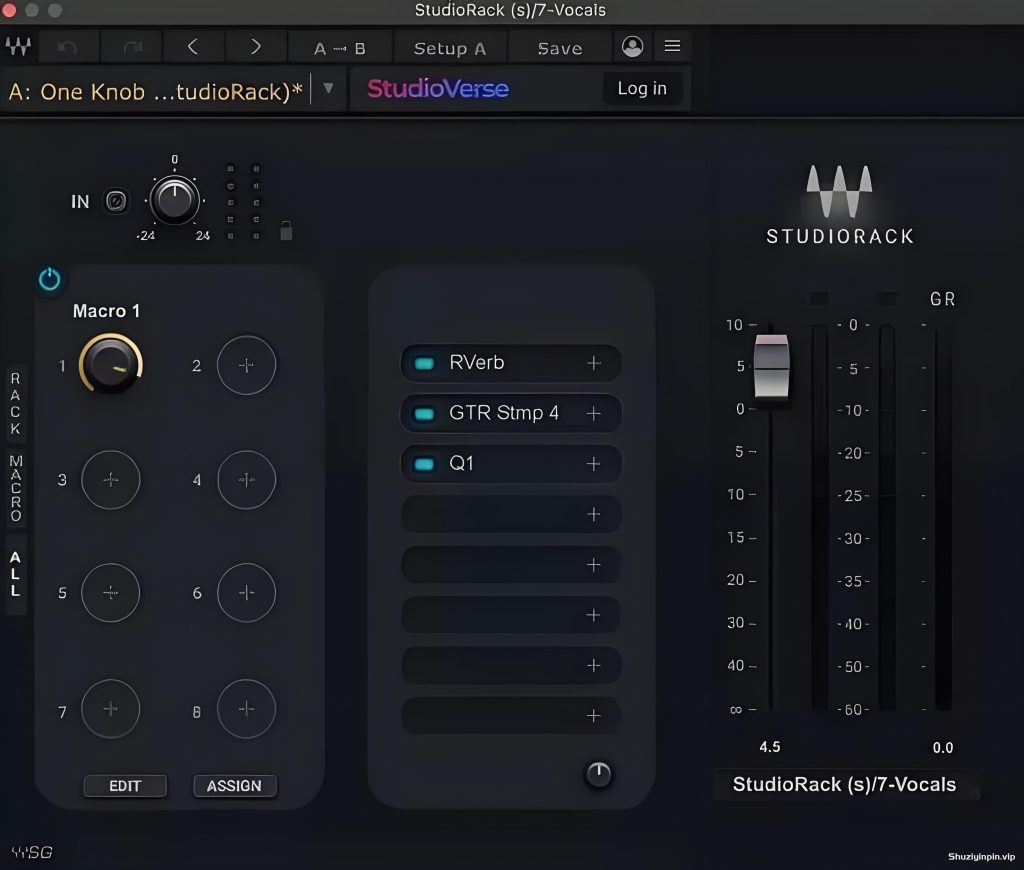Viewport: 1024px width, 870px height.
Task: Add a plugin to the eighth rack slot
Action: 594,715
